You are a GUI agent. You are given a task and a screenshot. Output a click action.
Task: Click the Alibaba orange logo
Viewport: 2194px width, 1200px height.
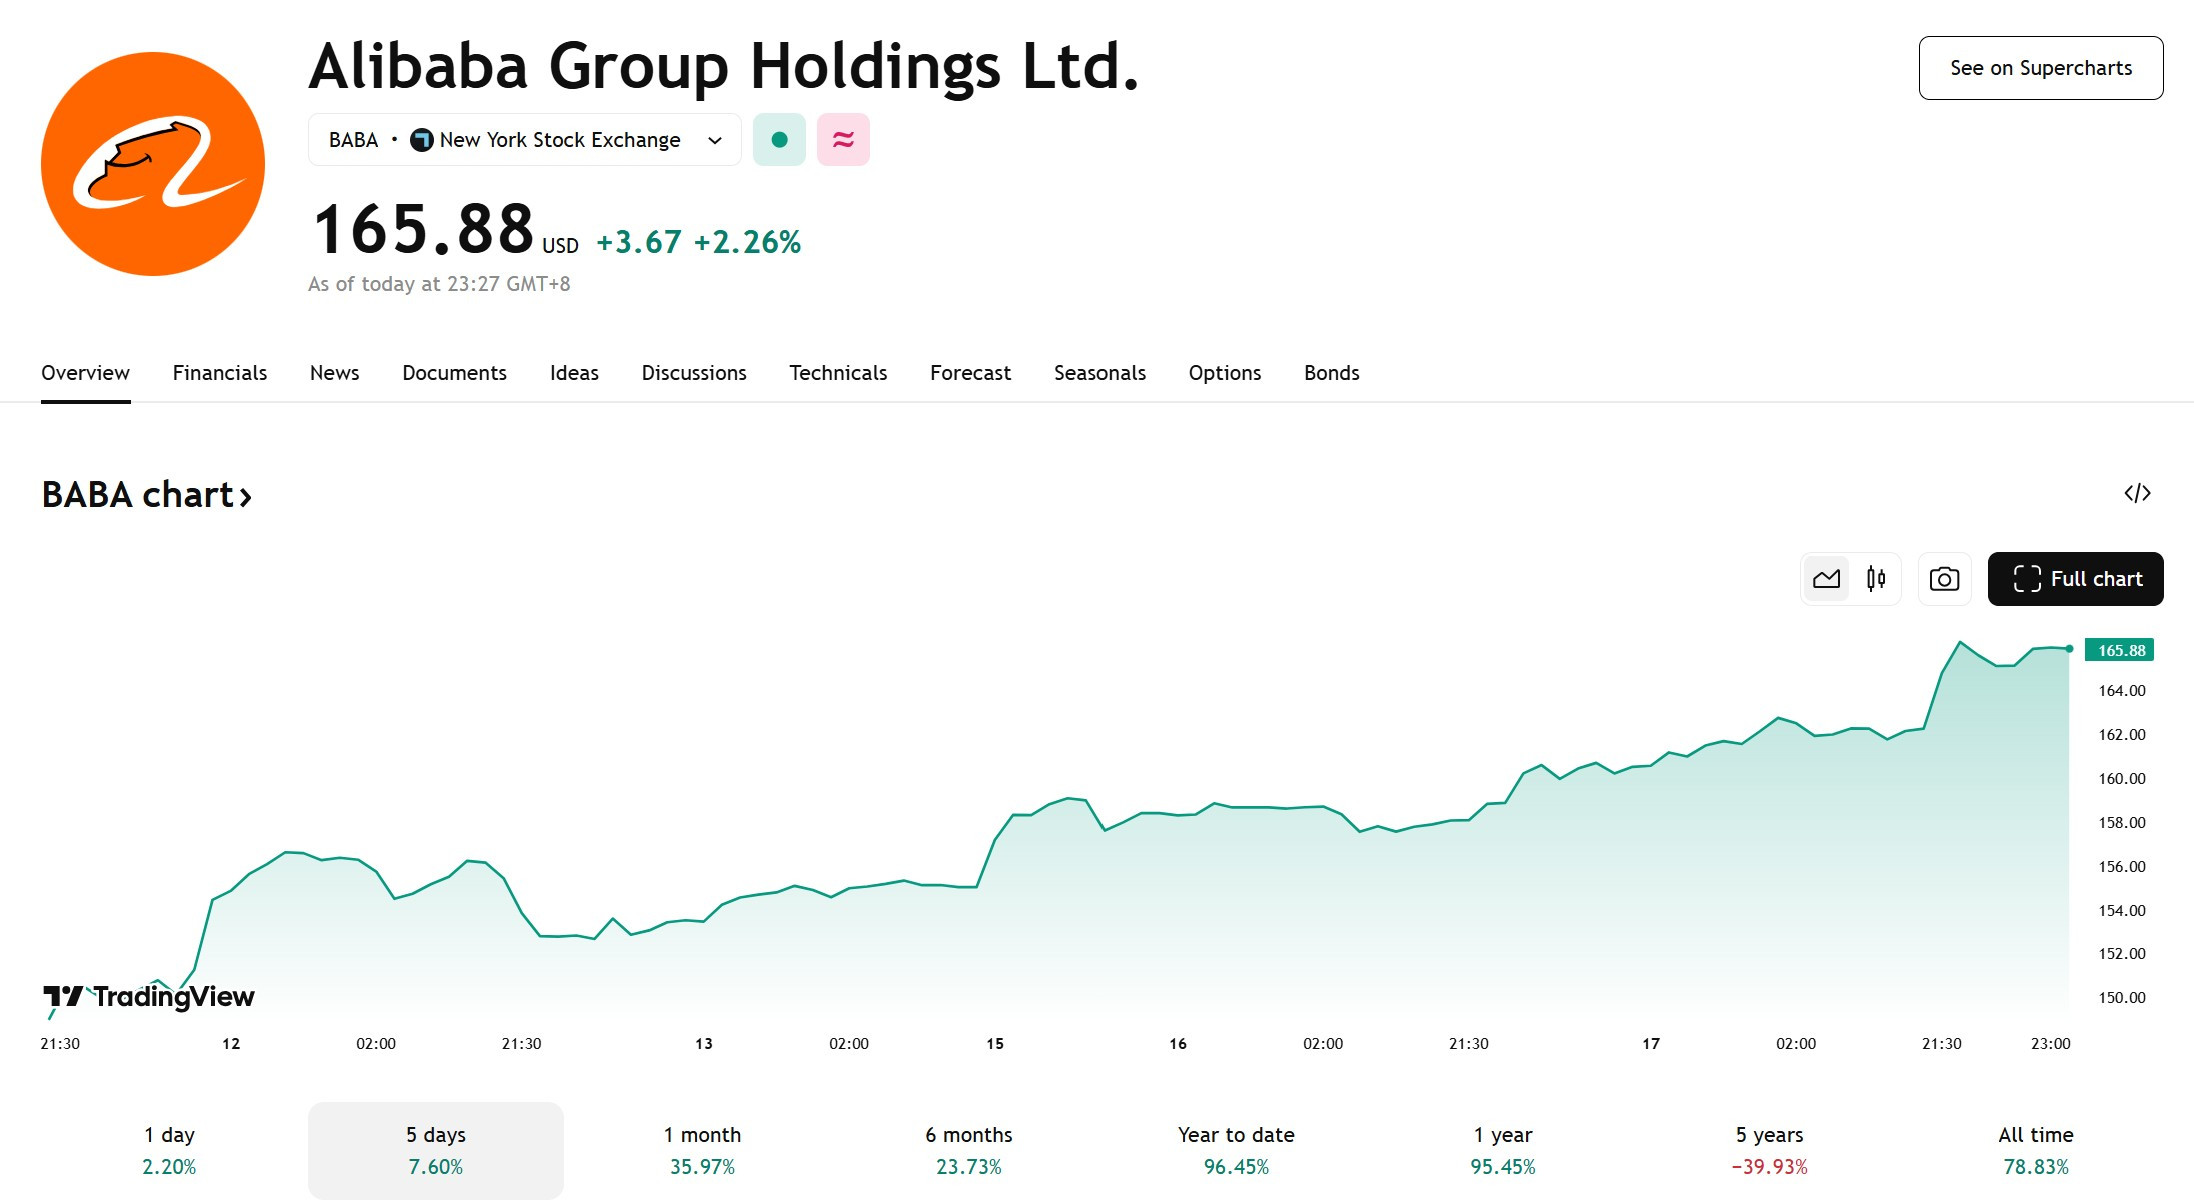coord(153,164)
